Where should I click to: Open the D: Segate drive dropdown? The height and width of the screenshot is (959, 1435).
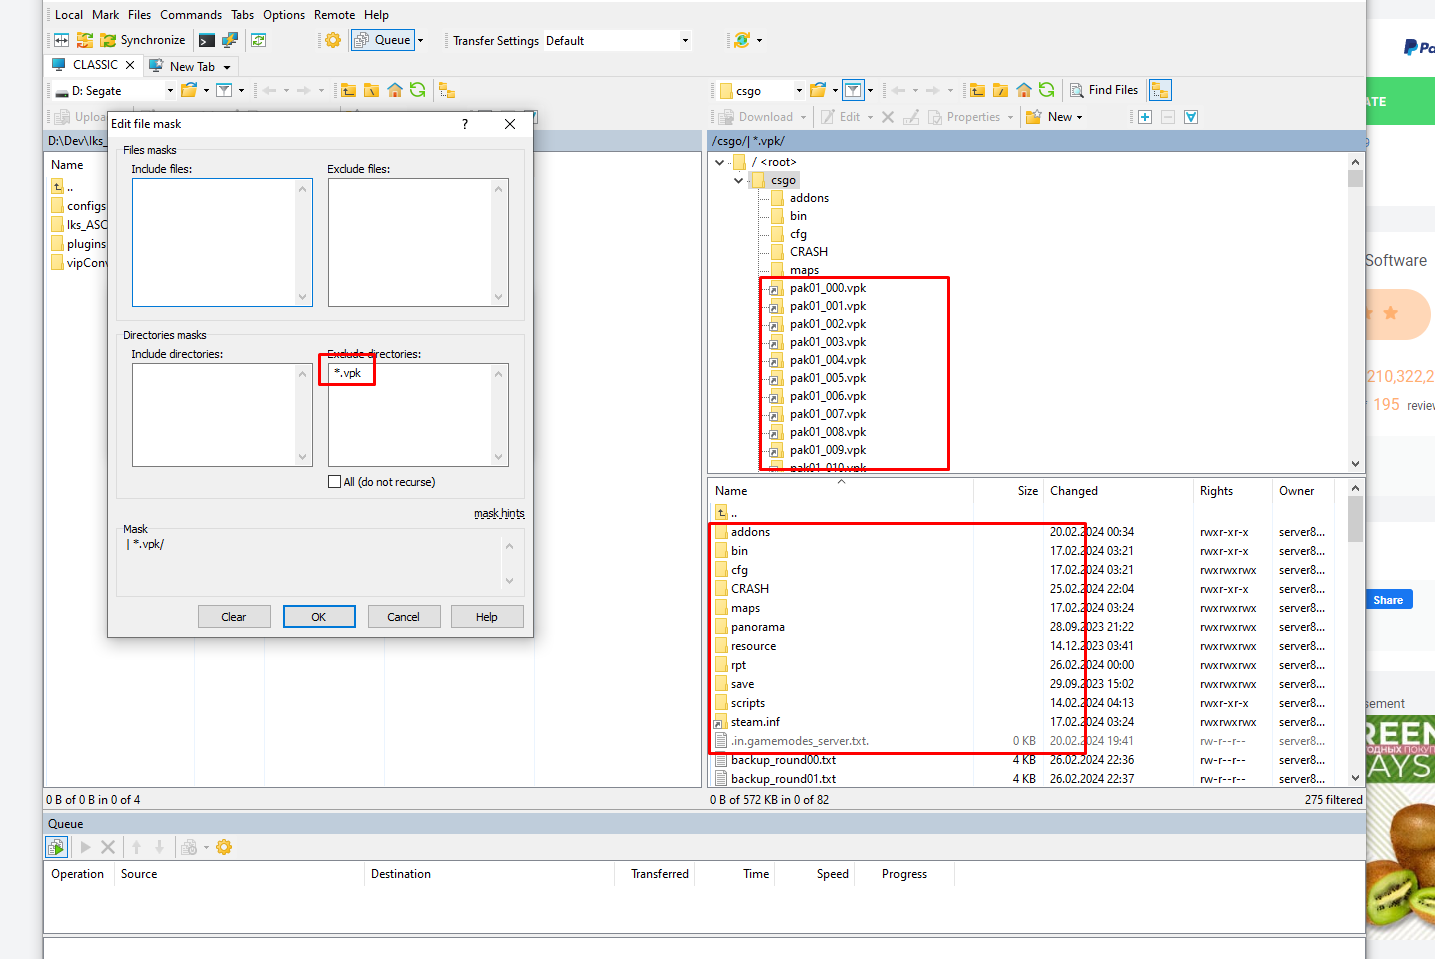pos(170,91)
